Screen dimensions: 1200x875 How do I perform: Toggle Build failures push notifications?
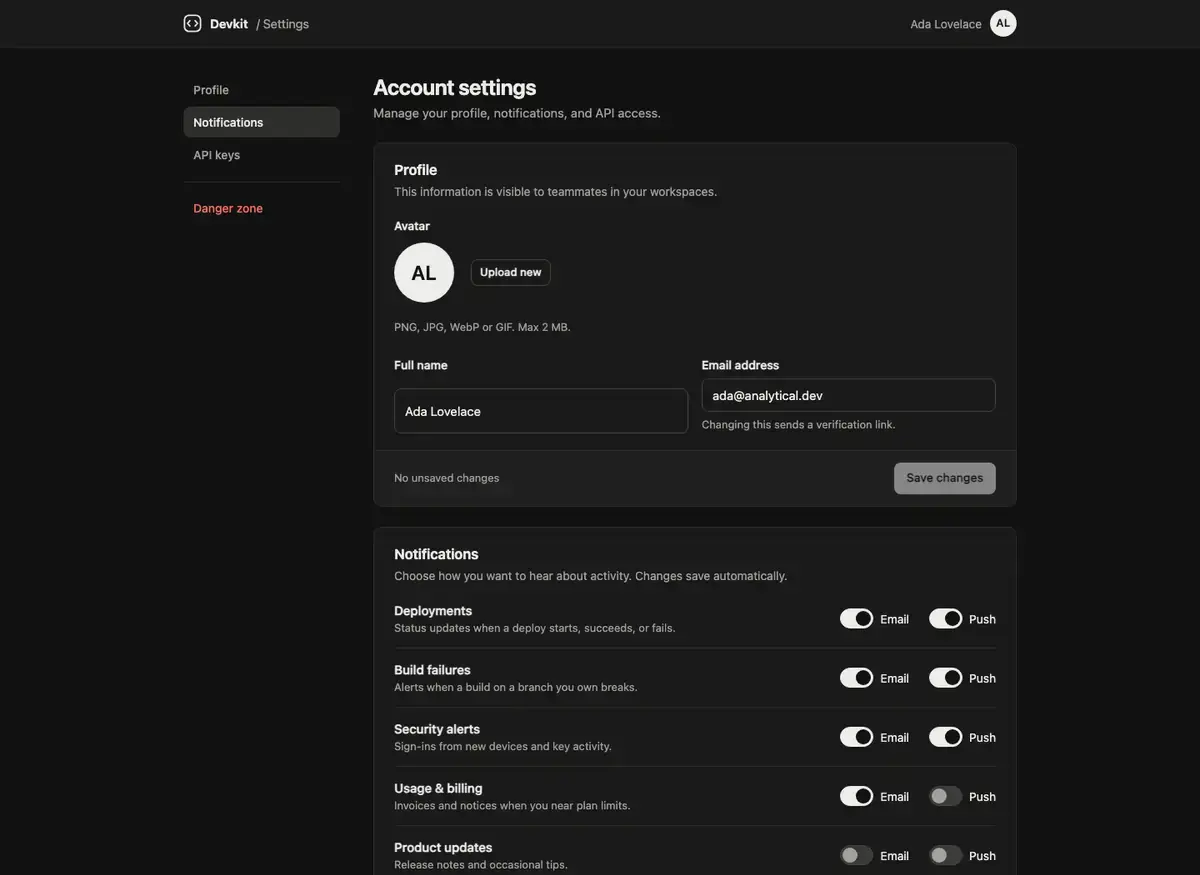click(x=945, y=678)
